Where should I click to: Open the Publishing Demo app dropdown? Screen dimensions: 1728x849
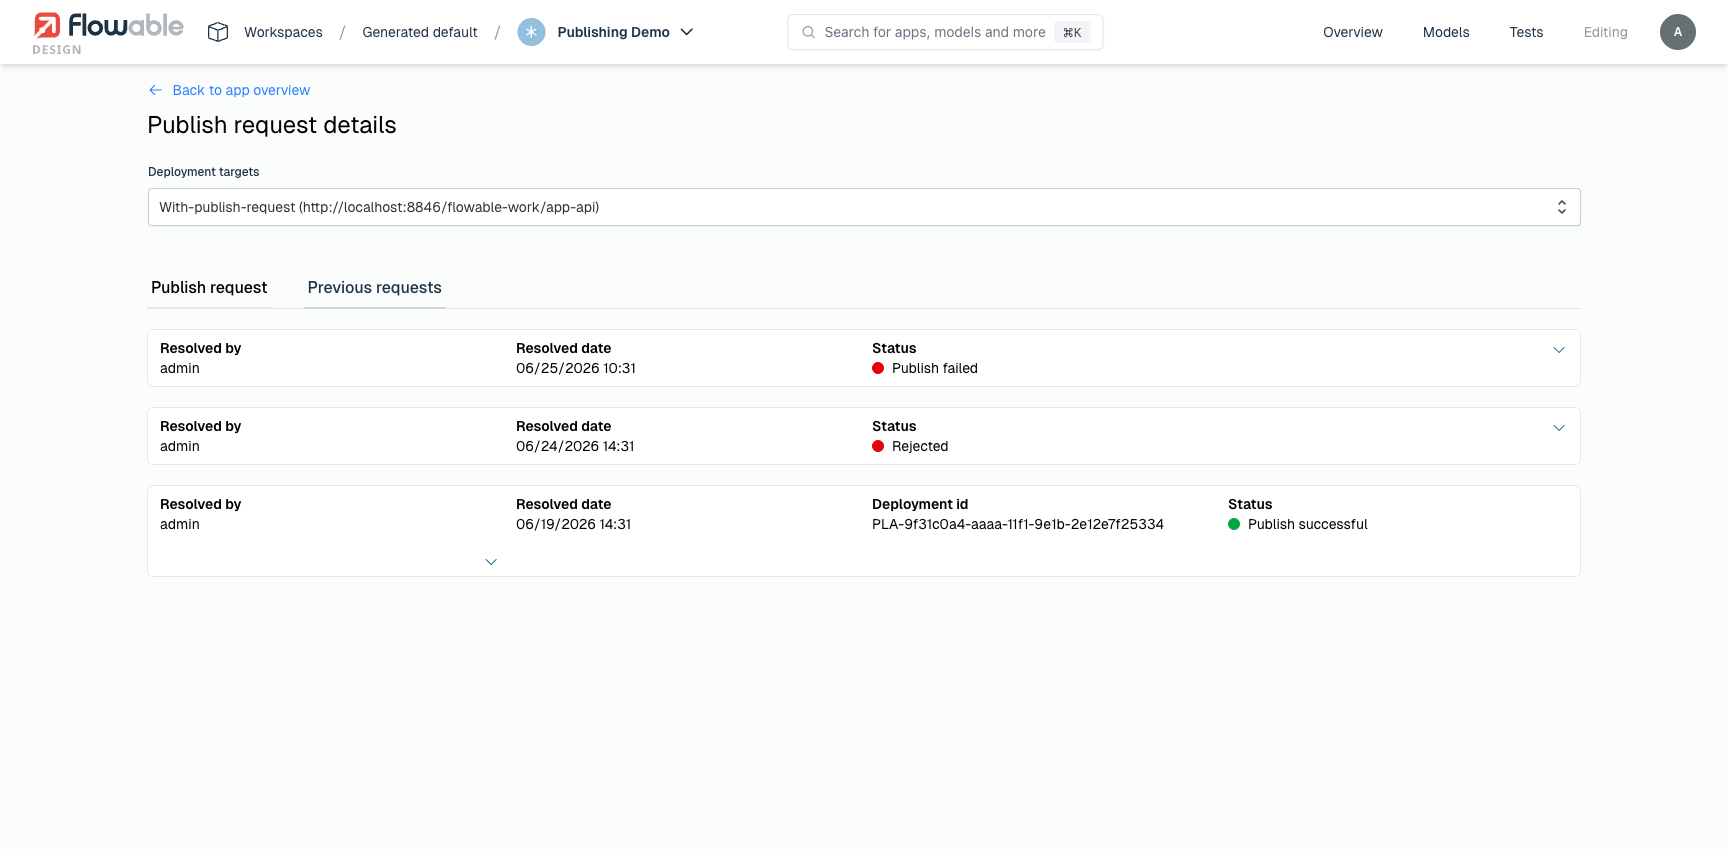pos(687,32)
